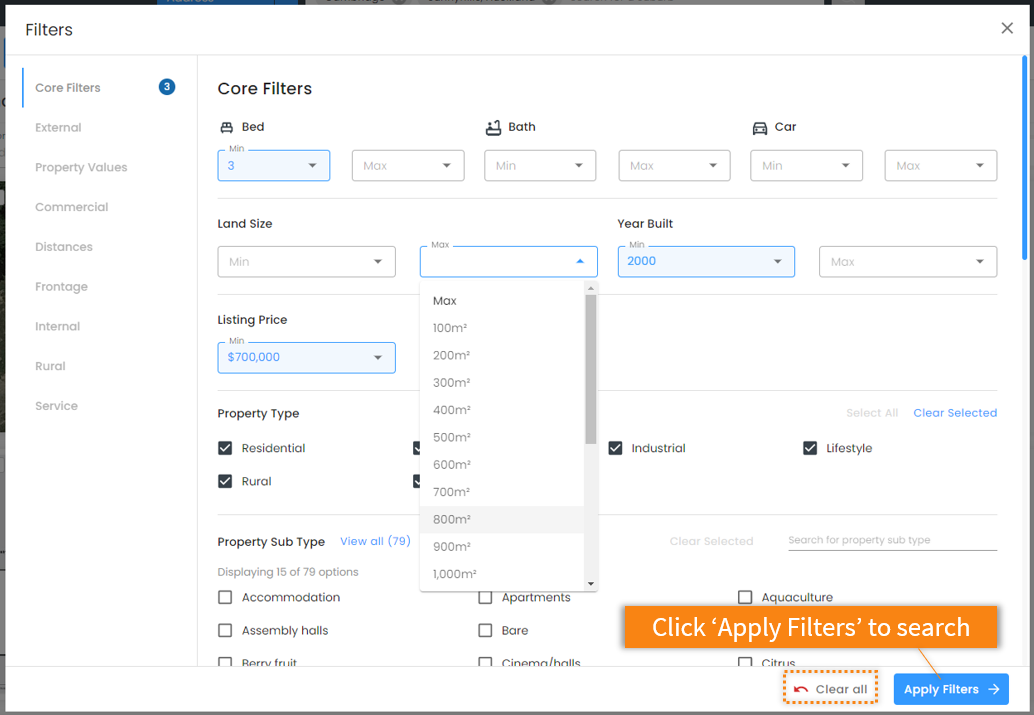This screenshot has height=715, width=1034.
Task: Open the Year Built Min dropdown showing 2000
Action: (706, 262)
